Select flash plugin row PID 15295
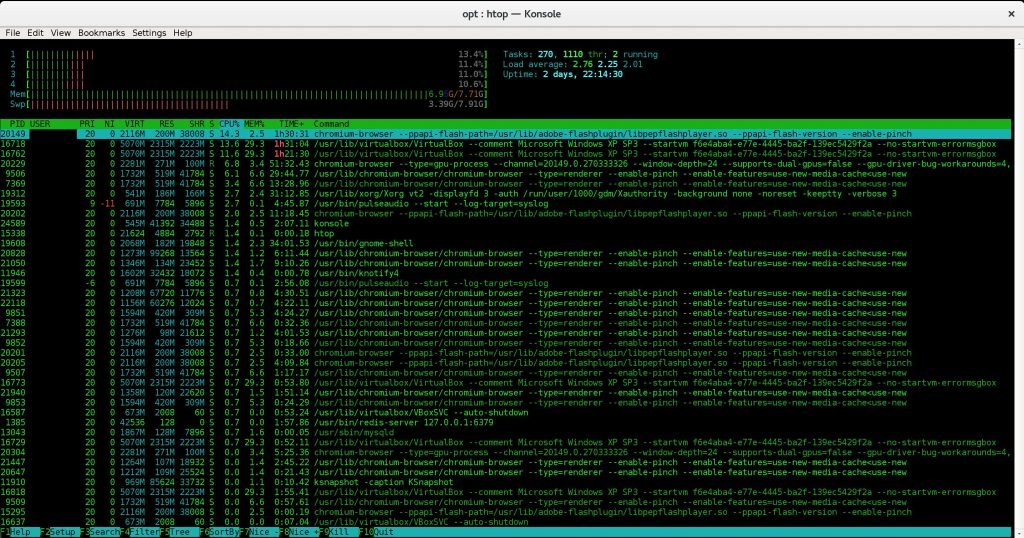This screenshot has width=1024, height=538. pos(505,512)
